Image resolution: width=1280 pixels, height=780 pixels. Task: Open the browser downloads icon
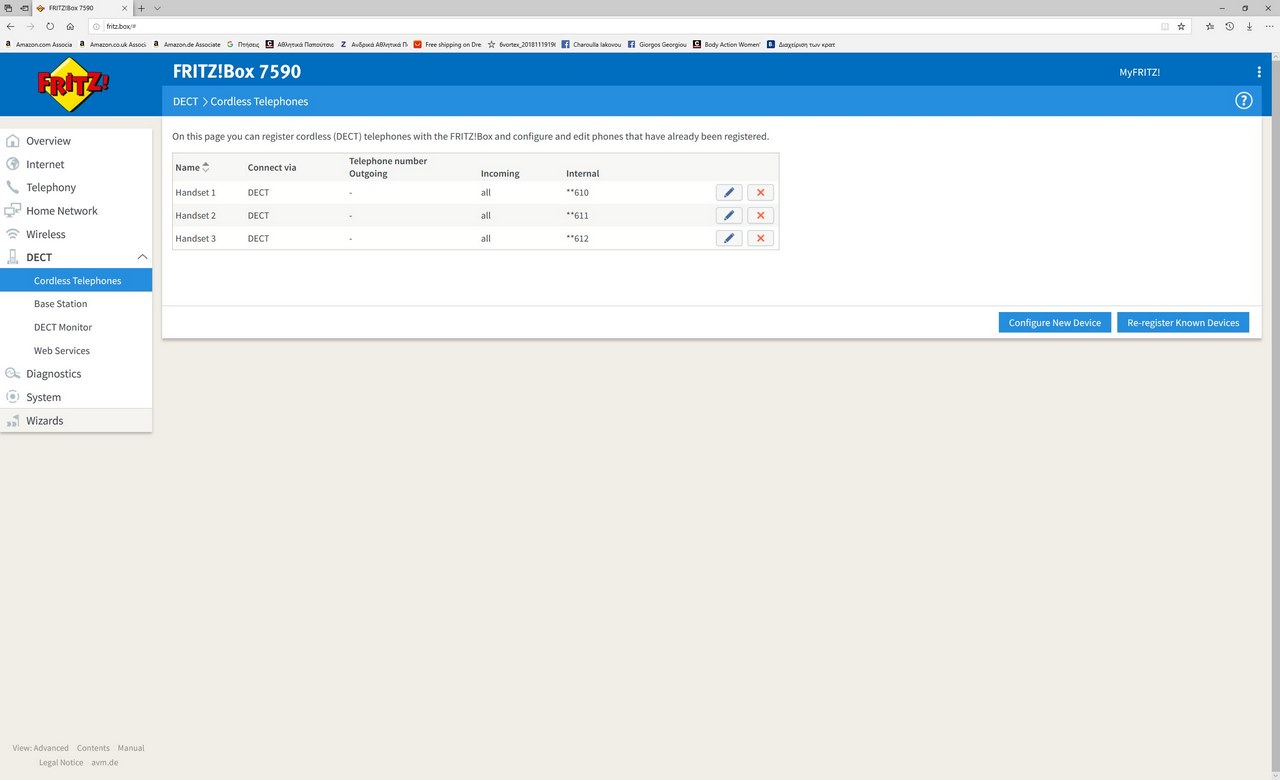(1249, 26)
